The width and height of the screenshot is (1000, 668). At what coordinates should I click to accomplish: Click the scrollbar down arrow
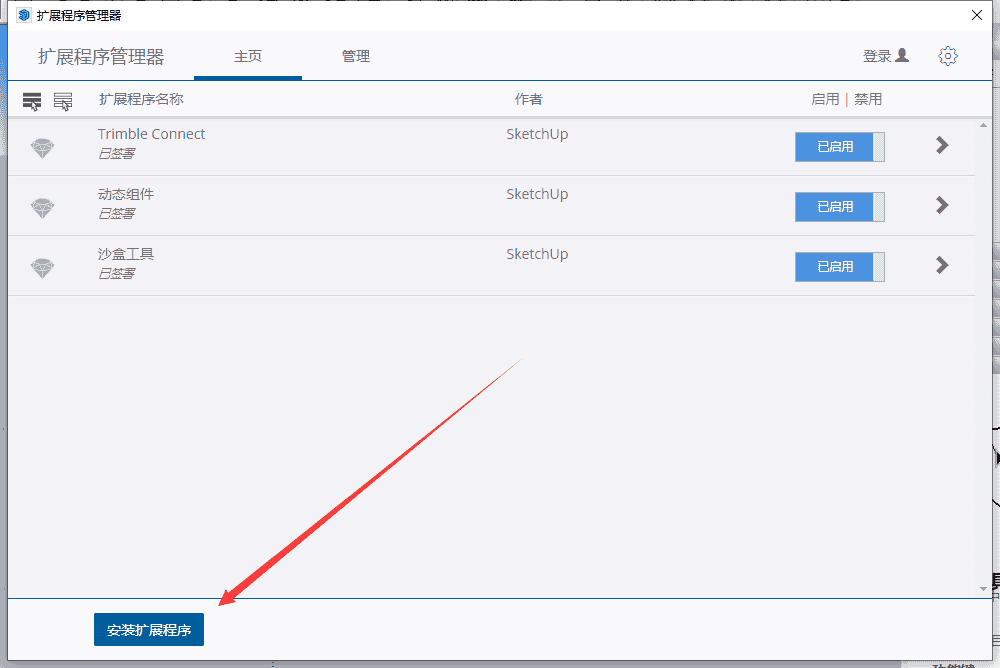tap(983, 589)
